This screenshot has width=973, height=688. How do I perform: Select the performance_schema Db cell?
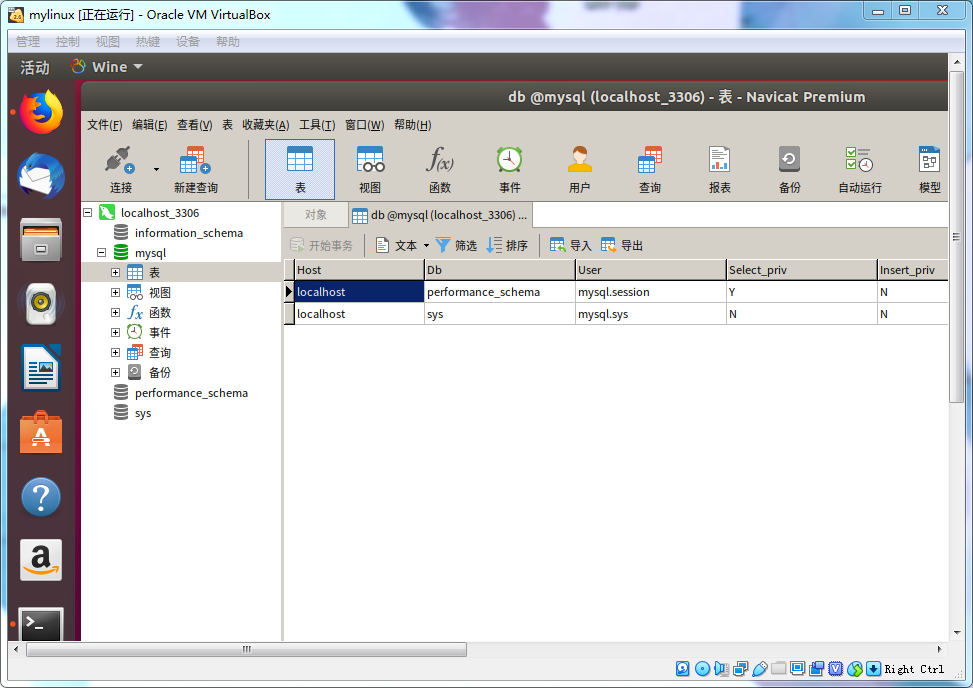pos(500,292)
